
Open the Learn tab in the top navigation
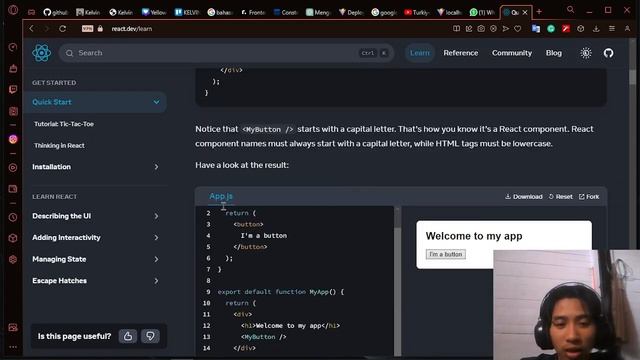tap(420, 53)
